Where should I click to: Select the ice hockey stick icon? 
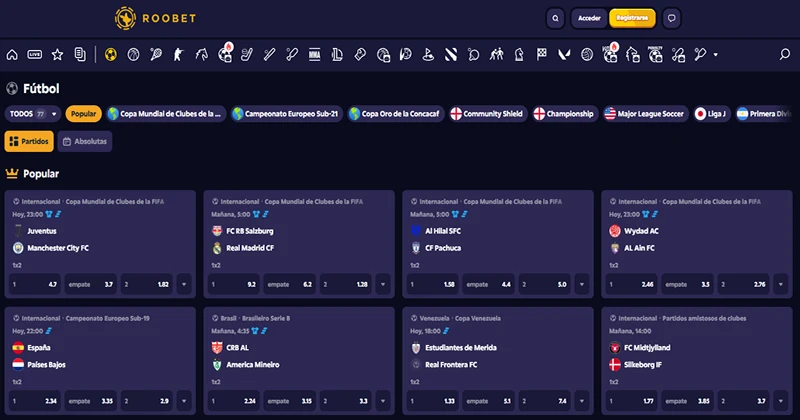(x=247, y=55)
